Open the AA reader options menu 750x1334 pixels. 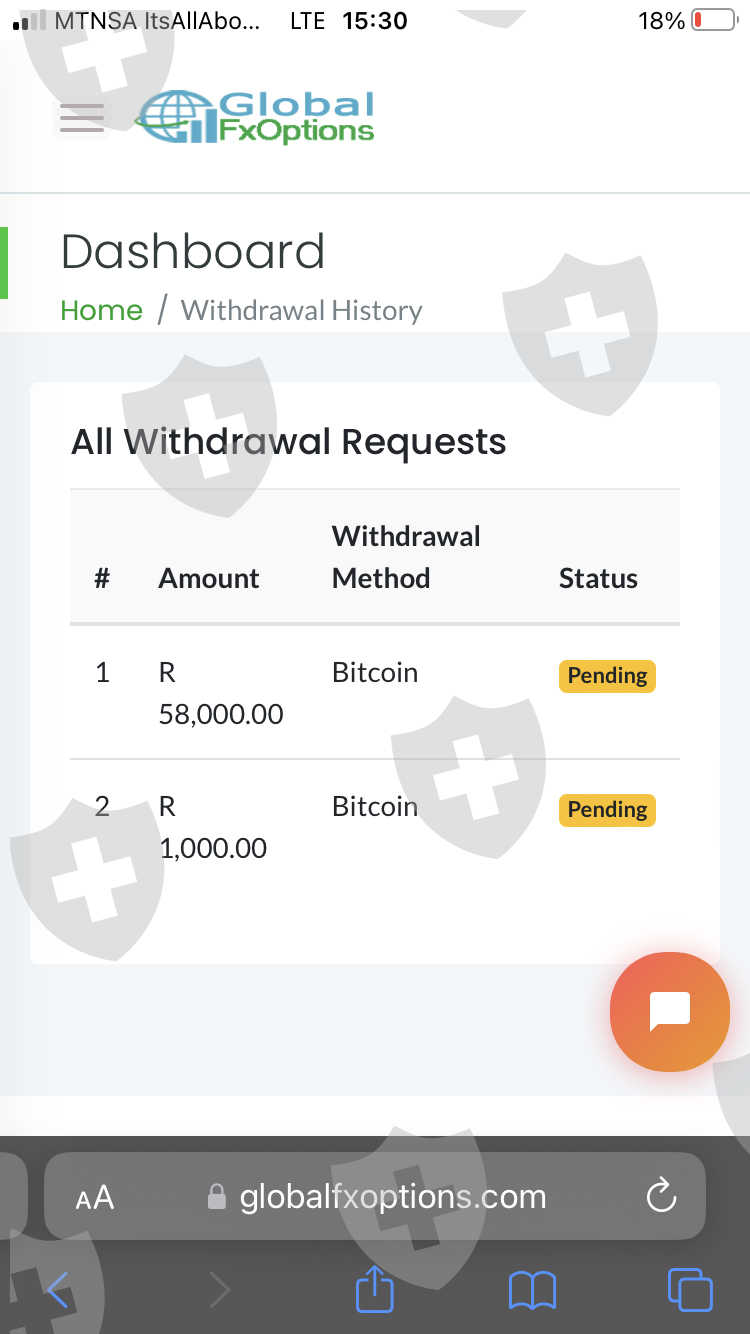coord(95,1197)
